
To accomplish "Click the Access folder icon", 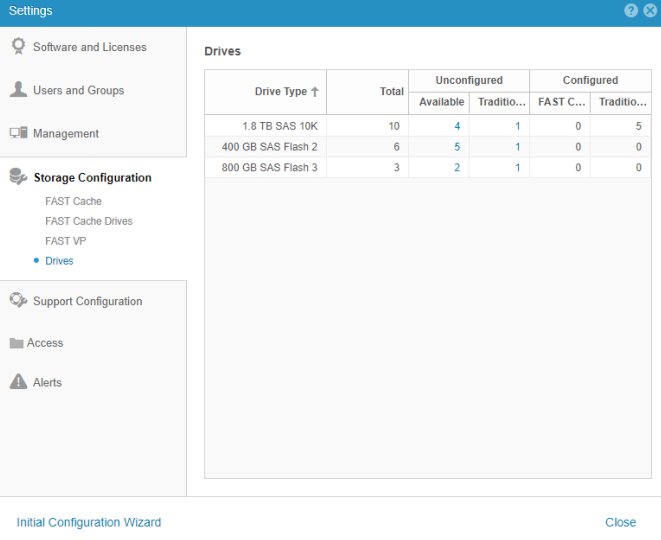I will [x=16, y=343].
